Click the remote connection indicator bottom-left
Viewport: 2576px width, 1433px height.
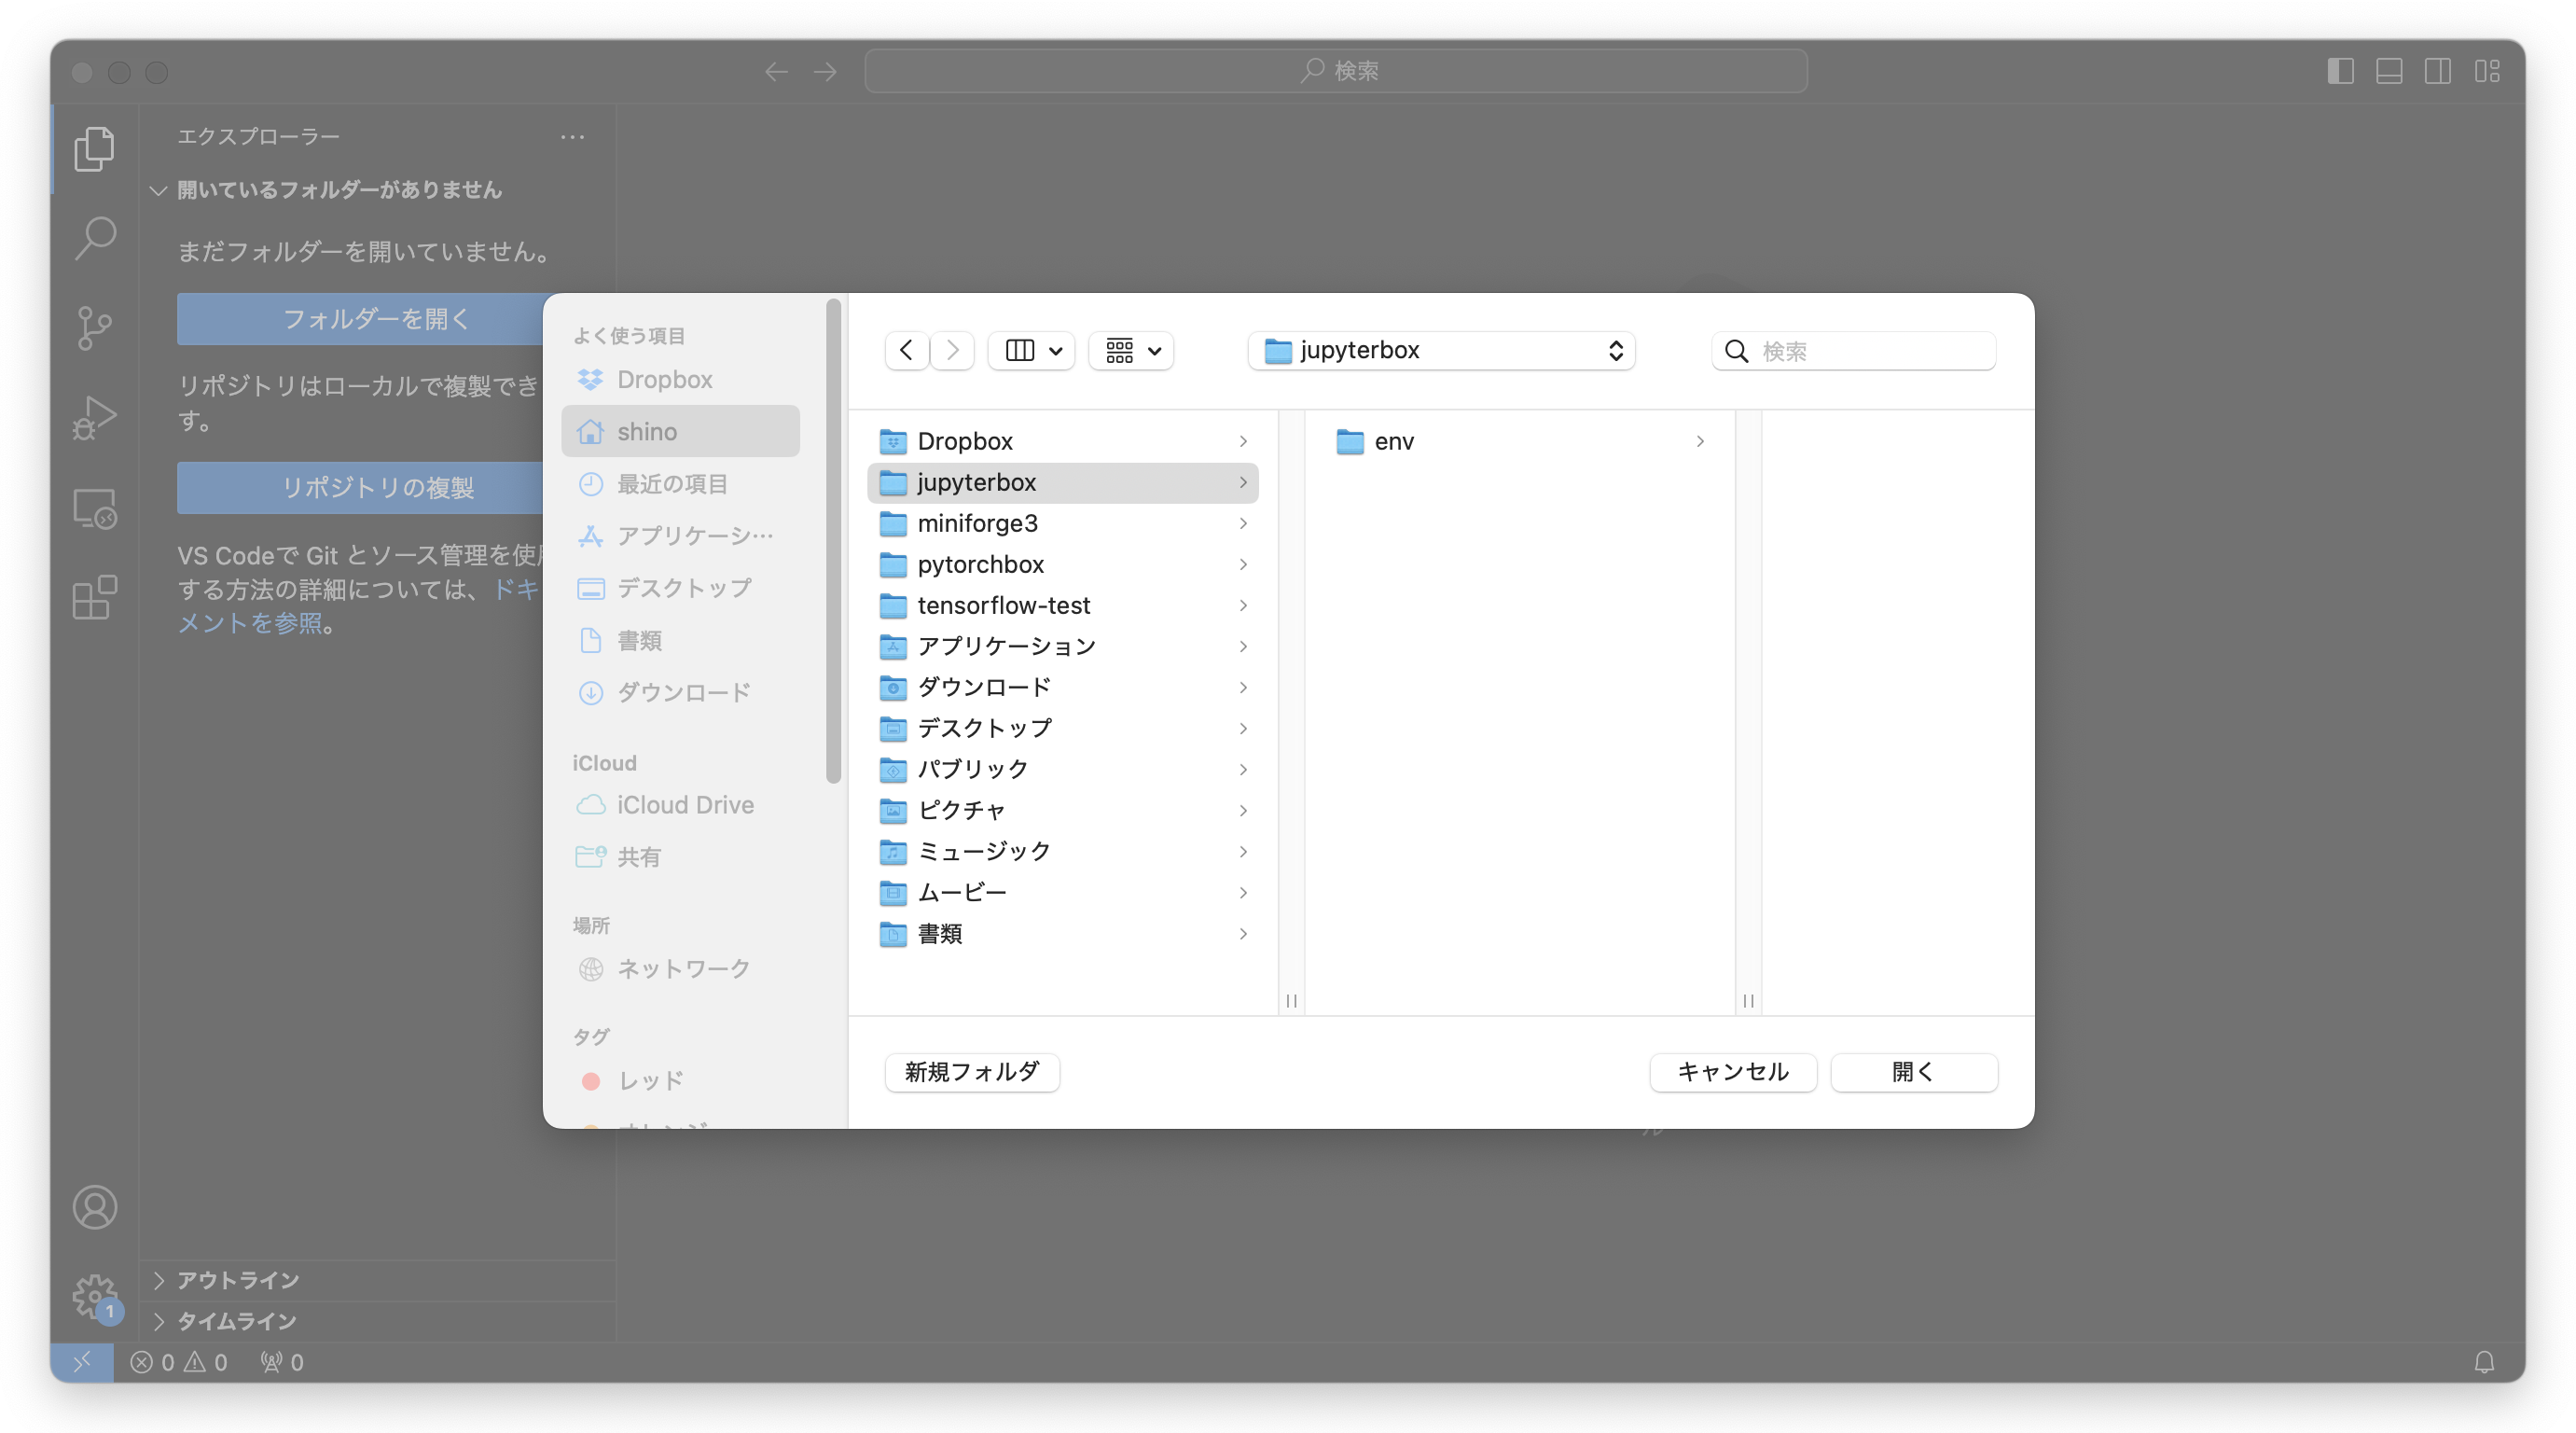tap(84, 1361)
